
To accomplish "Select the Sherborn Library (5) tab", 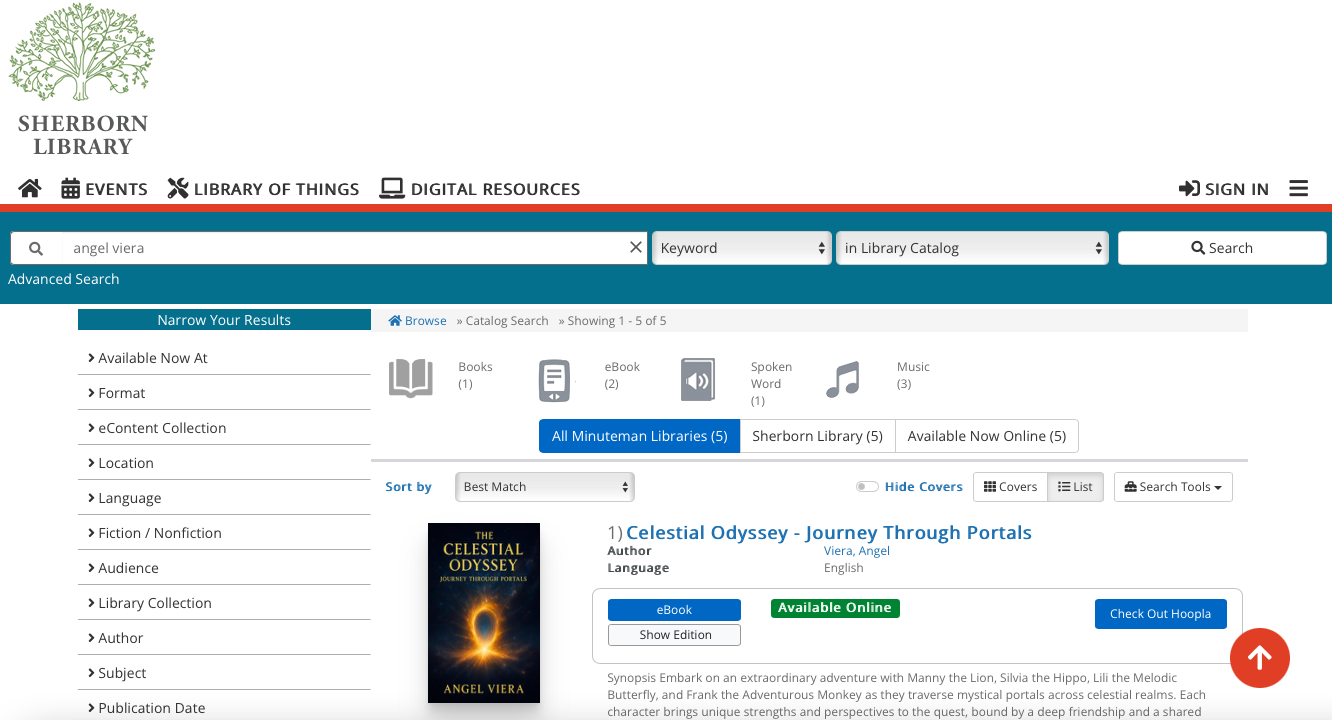I will point(817,436).
